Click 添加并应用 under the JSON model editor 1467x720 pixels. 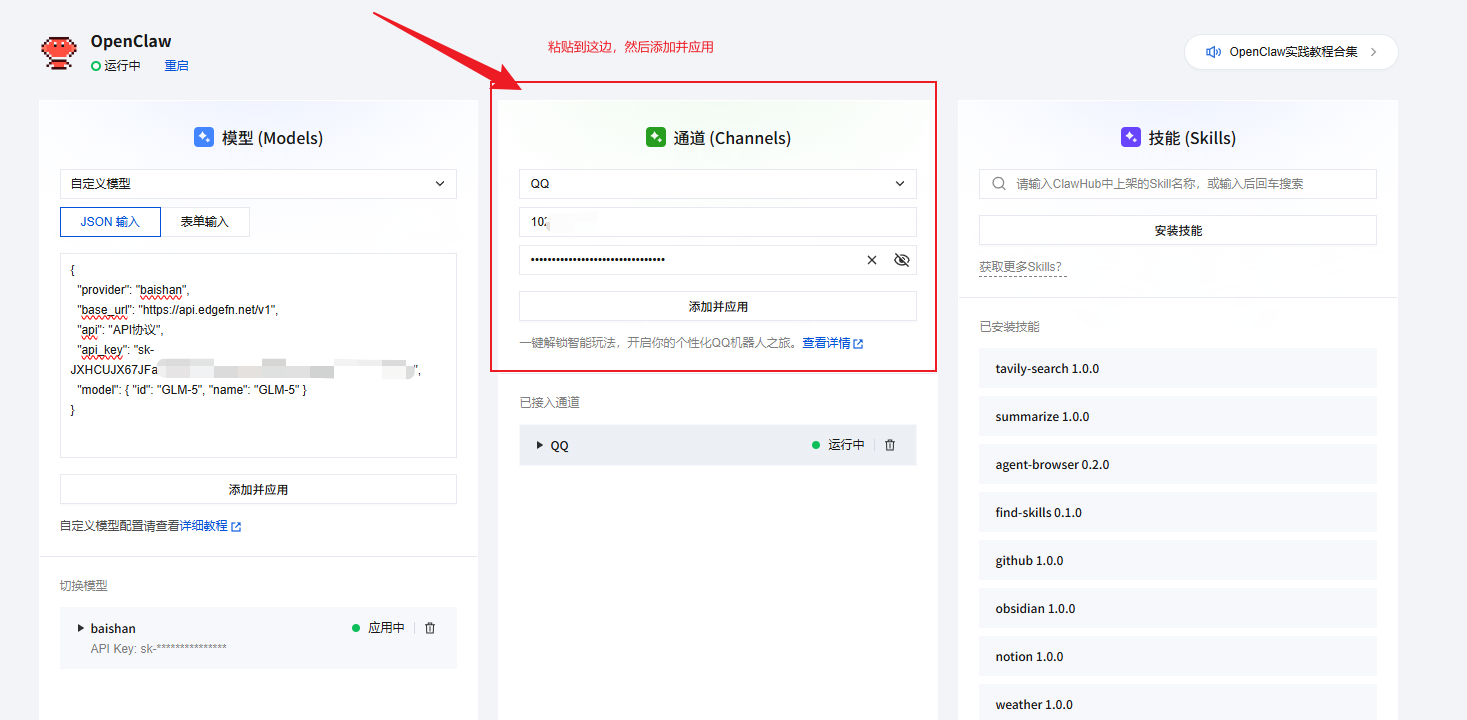click(258, 489)
